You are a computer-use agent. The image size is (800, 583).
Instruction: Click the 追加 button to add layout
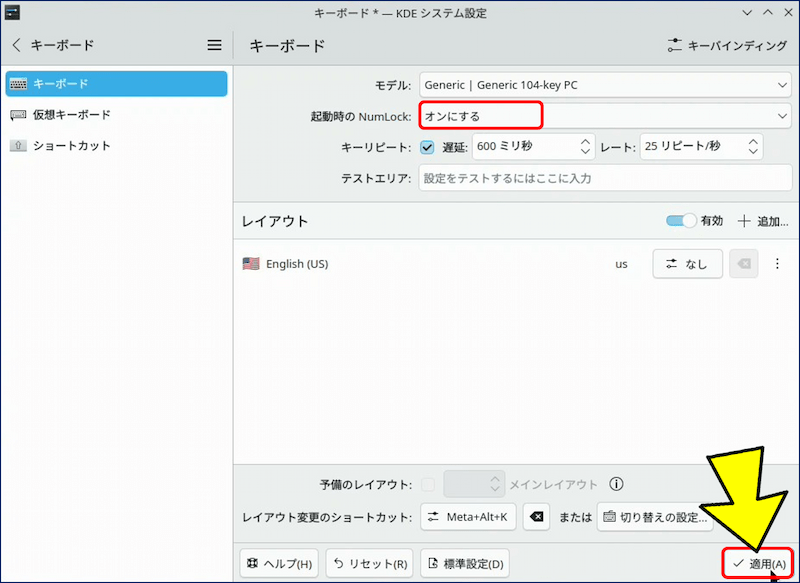point(762,222)
